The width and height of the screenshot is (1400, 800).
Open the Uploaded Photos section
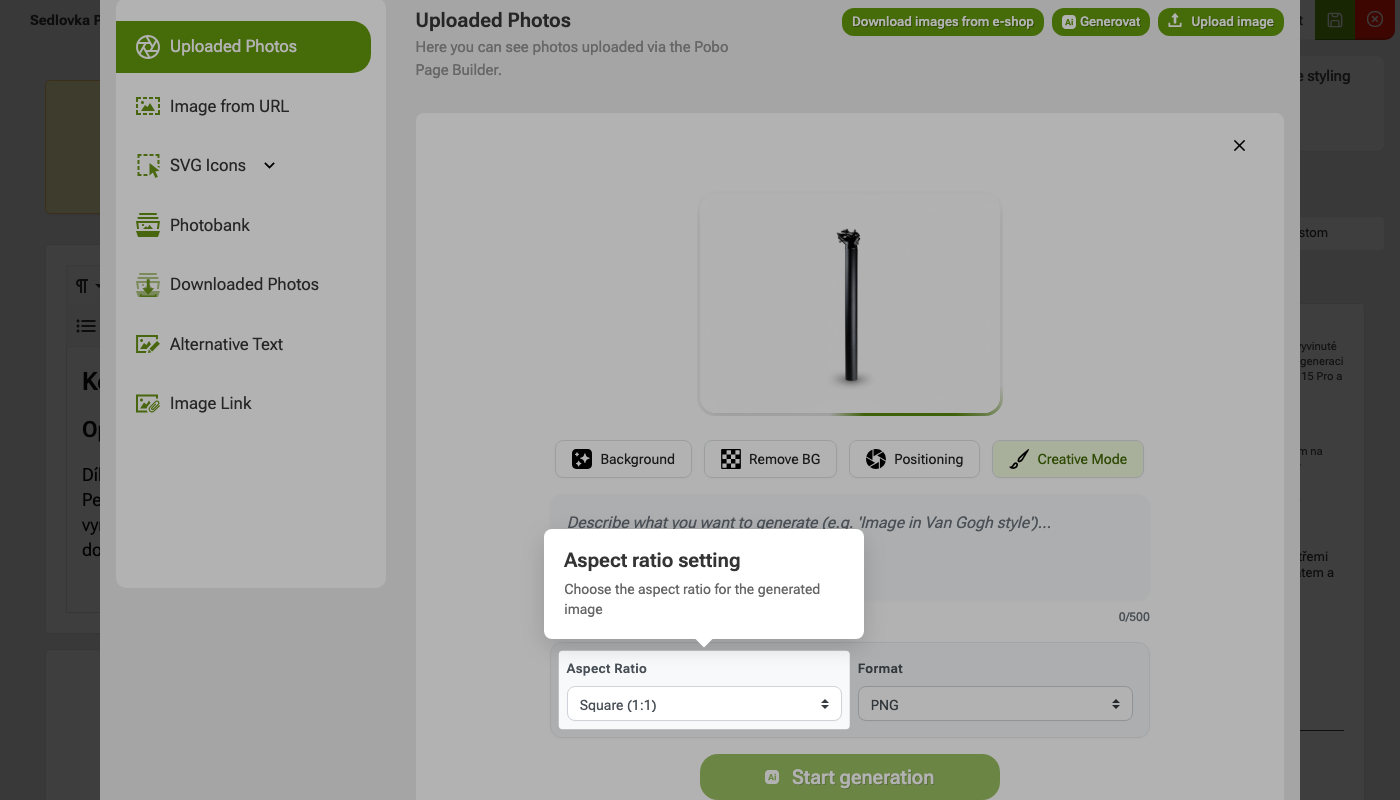coord(243,46)
